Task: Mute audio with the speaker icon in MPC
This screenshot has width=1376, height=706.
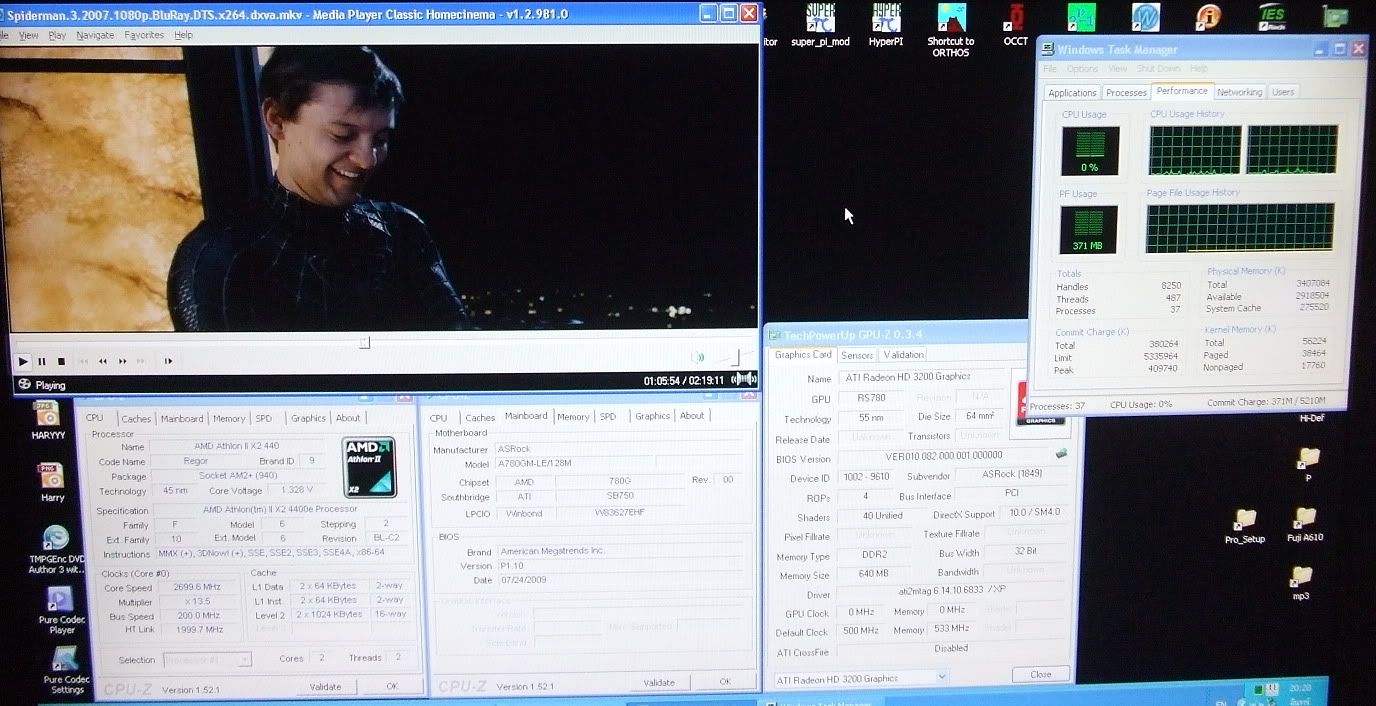Action: click(x=698, y=357)
